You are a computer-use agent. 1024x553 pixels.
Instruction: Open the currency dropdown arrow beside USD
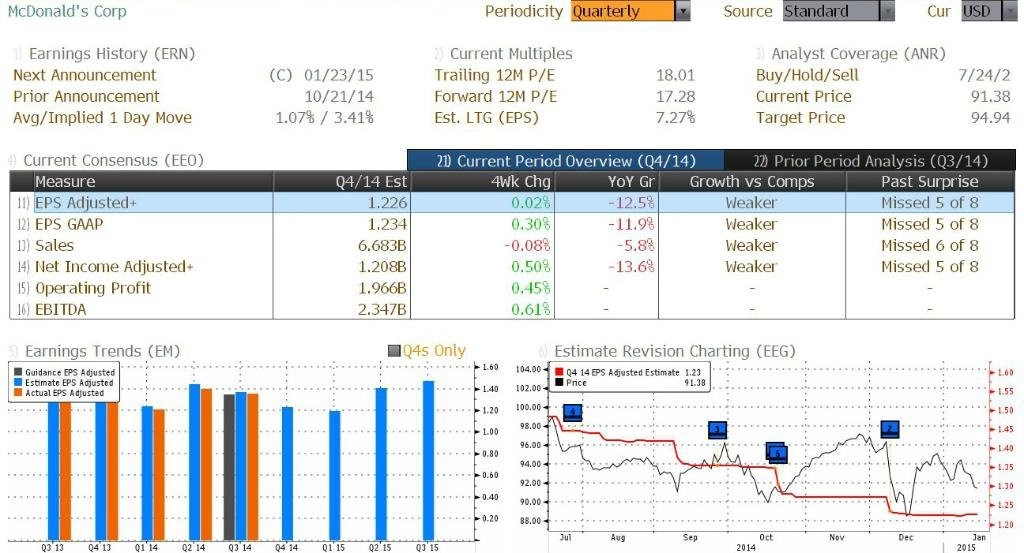[x=1010, y=11]
